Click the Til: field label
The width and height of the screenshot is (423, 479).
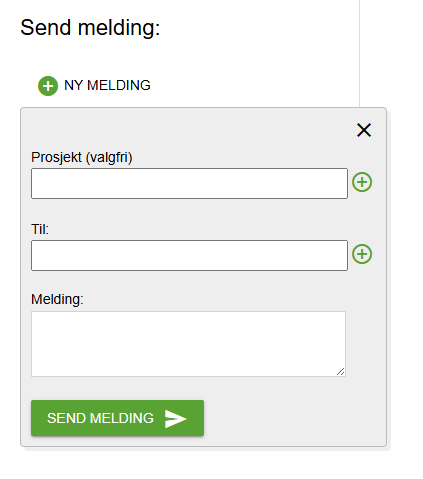pyautogui.click(x=40, y=229)
